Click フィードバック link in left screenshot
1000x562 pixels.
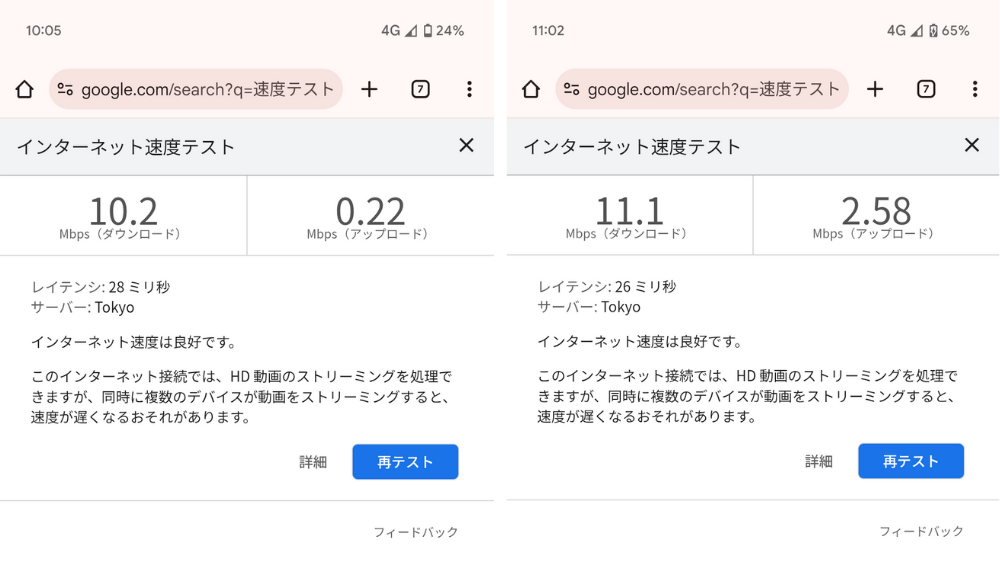click(416, 532)
